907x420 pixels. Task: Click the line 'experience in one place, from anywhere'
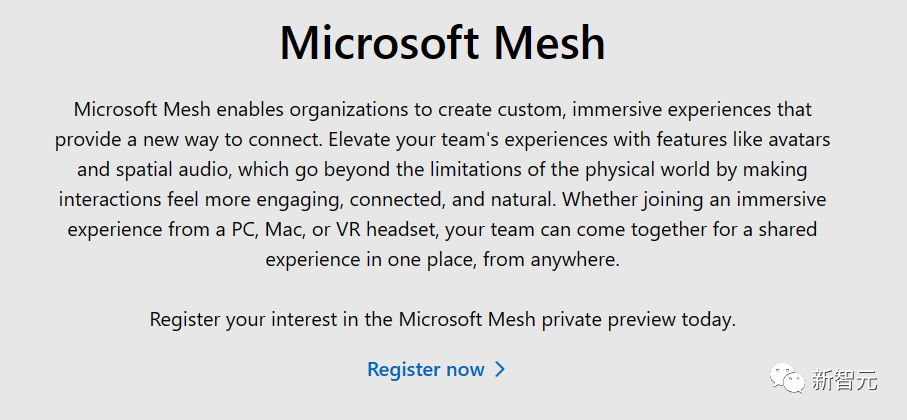click(x=442, y=260)
